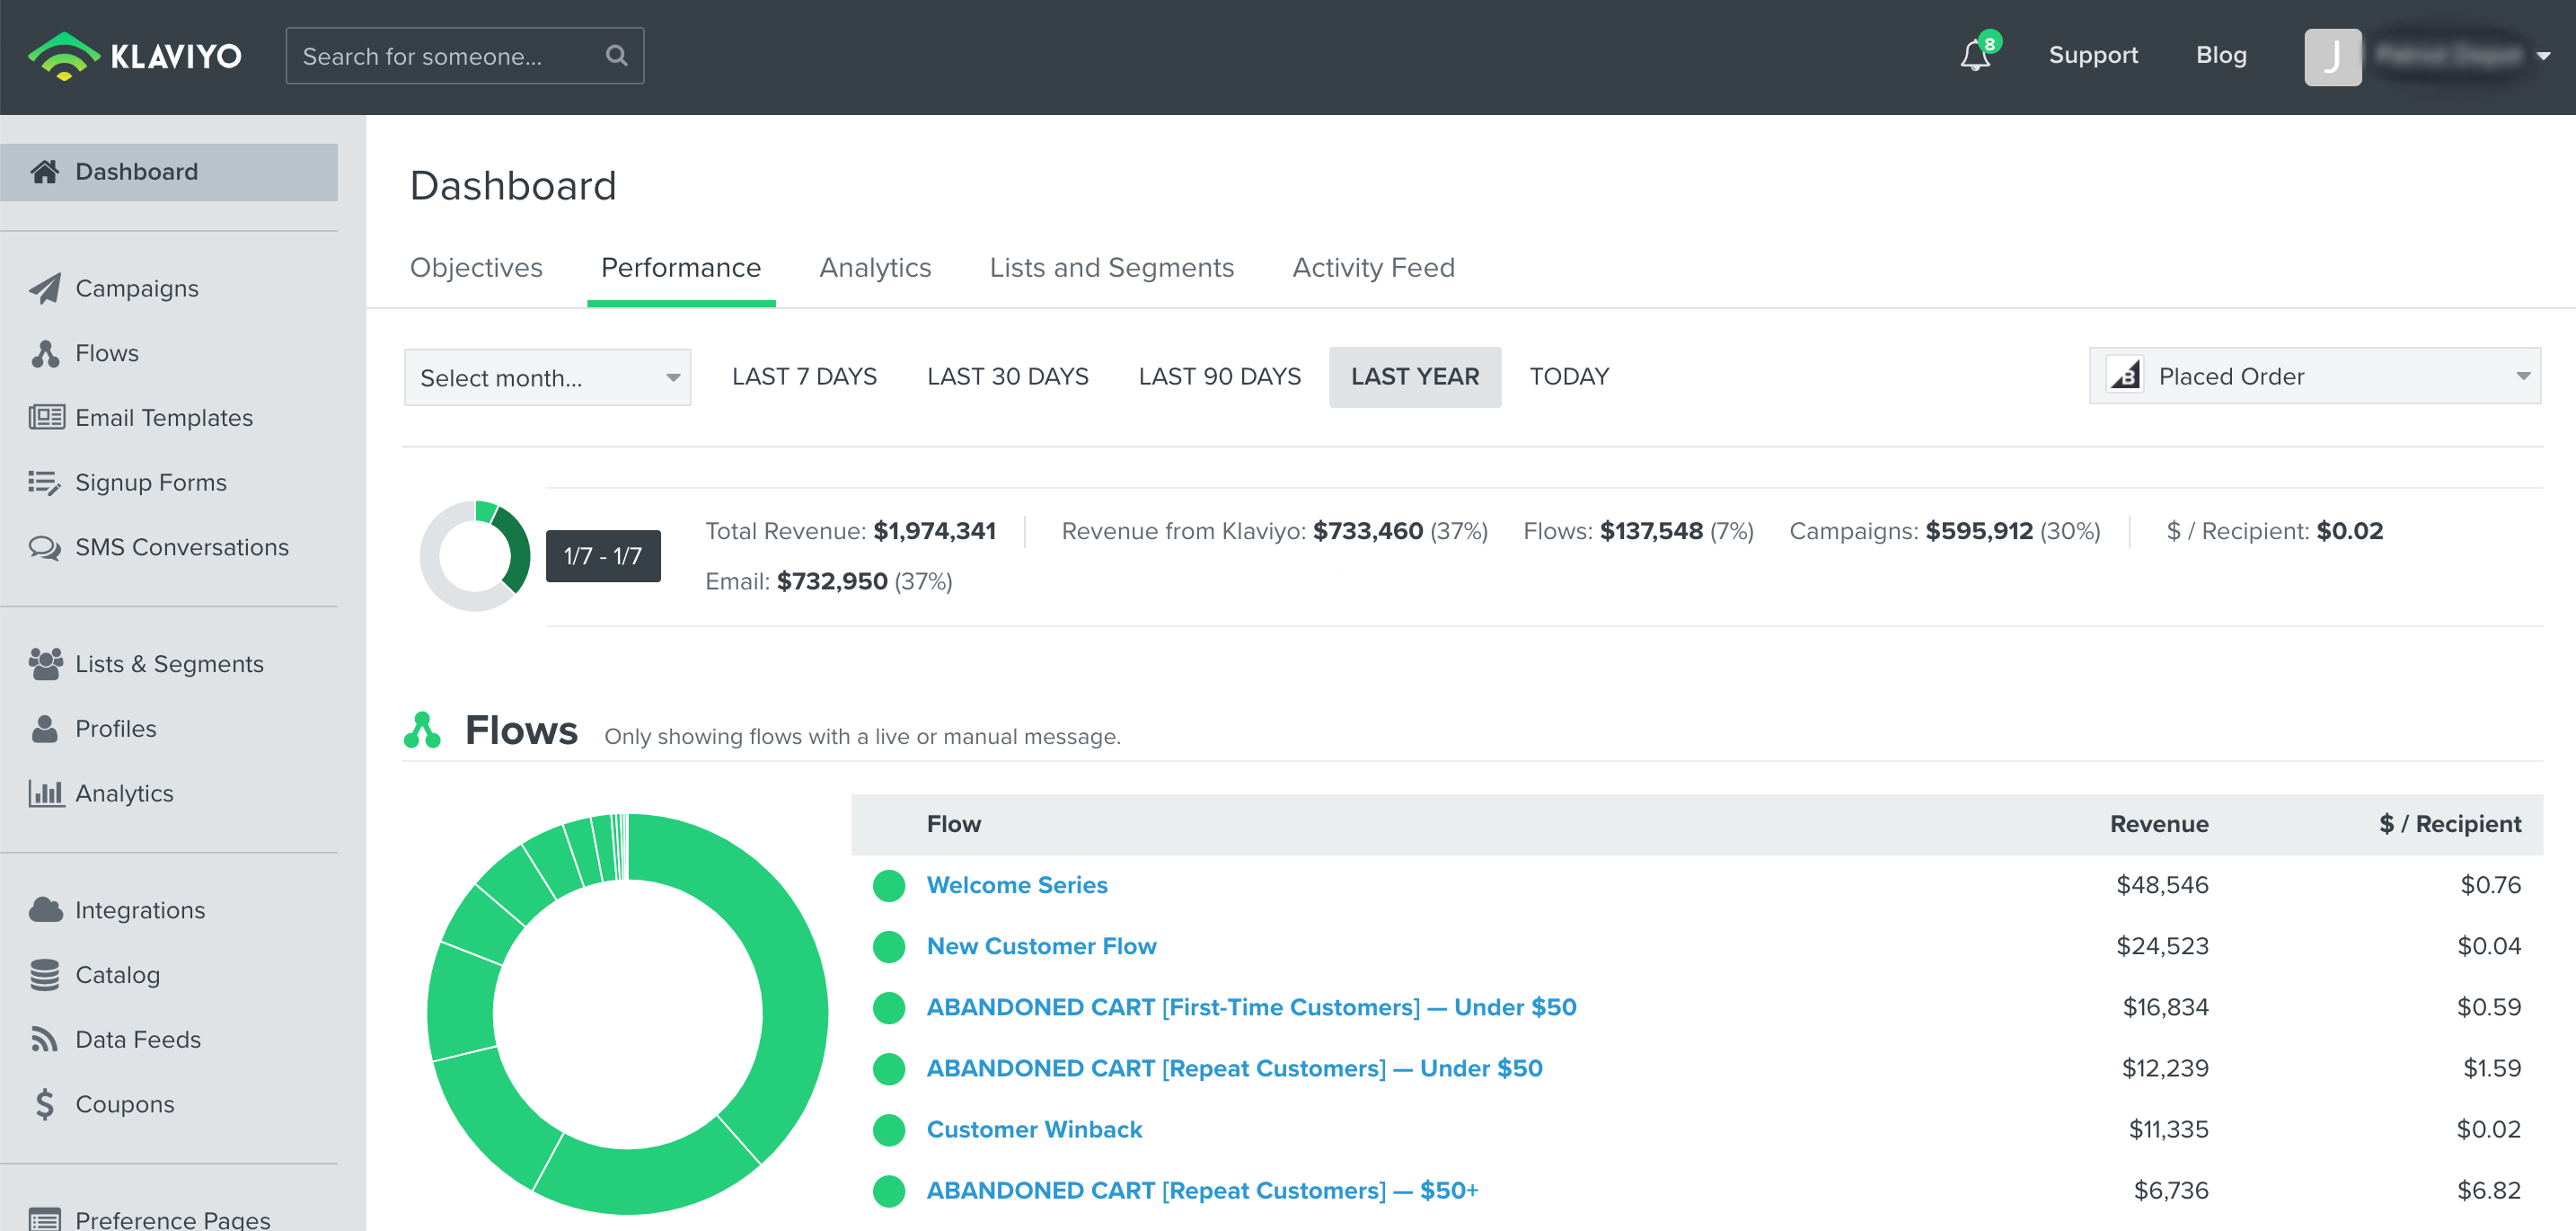Click the SMS Conversations chat icon
The width and height of the screenshot is (2576, 1231).
pos(45,547)
